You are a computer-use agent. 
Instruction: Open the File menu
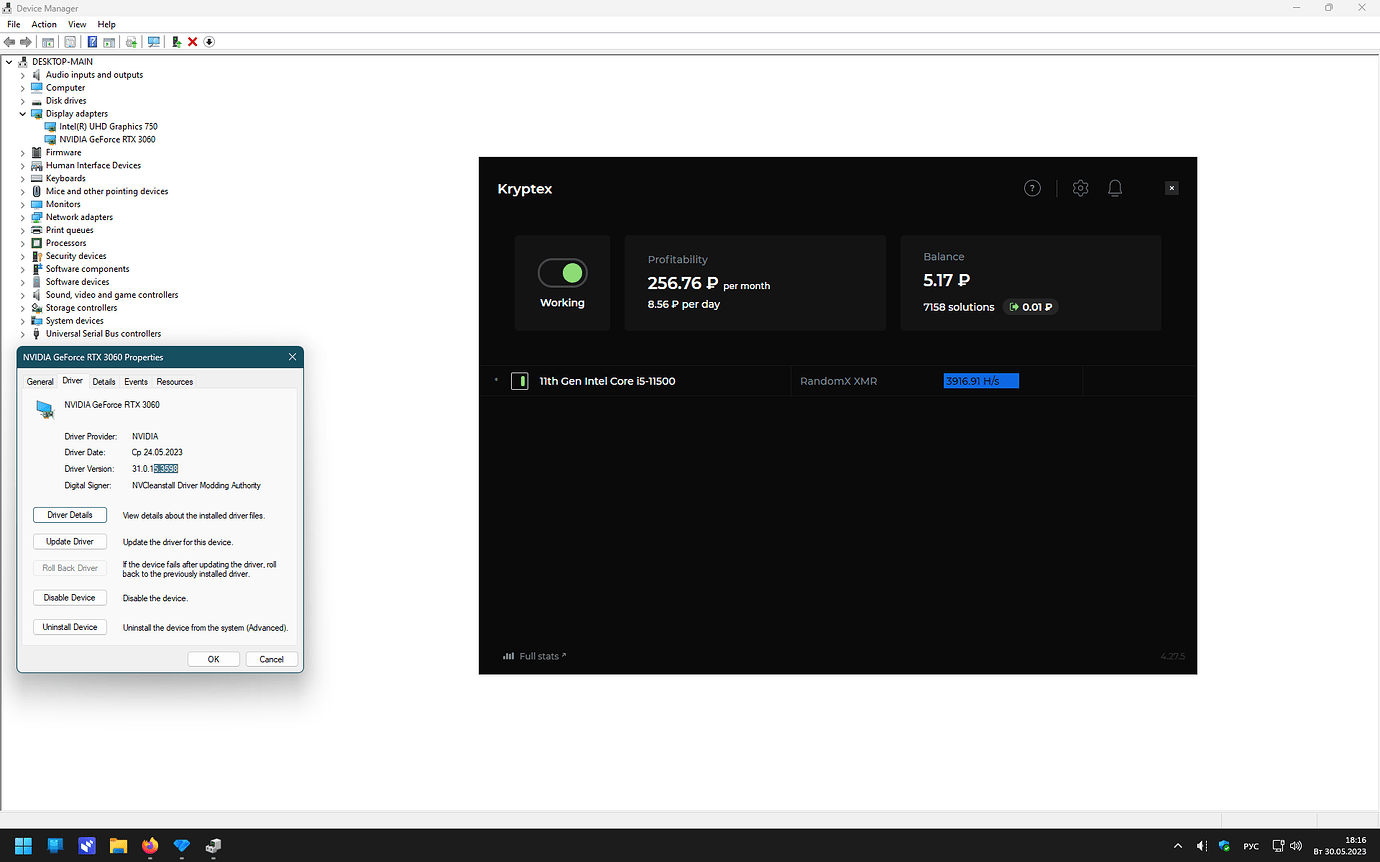[14, 24]
